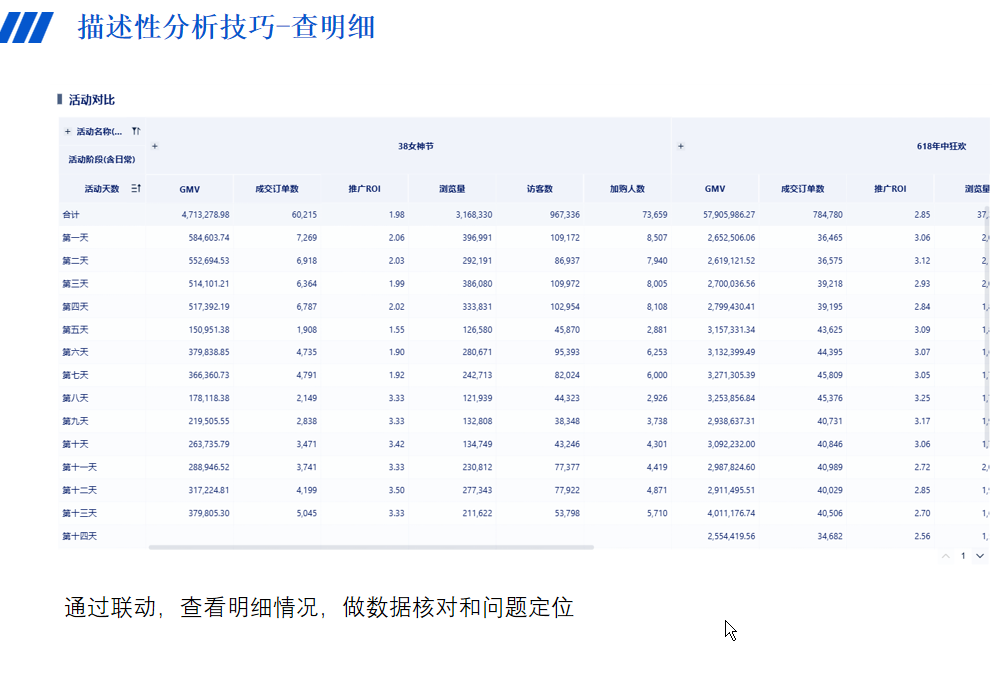Image resolution: width=999 pixels, height=683 pixels.
Task: Click the 加购人数 column header
Action: pyautogui.click(x=628, y=189)
